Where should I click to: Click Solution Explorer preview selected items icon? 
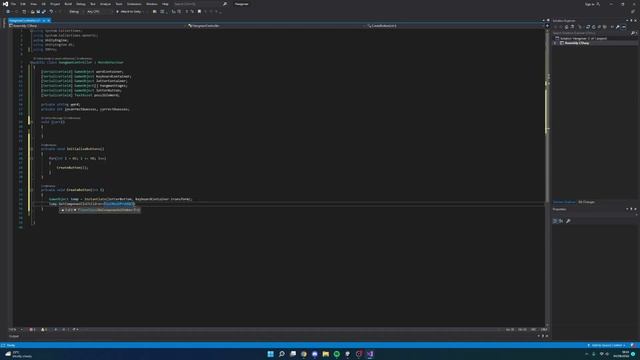624,27
